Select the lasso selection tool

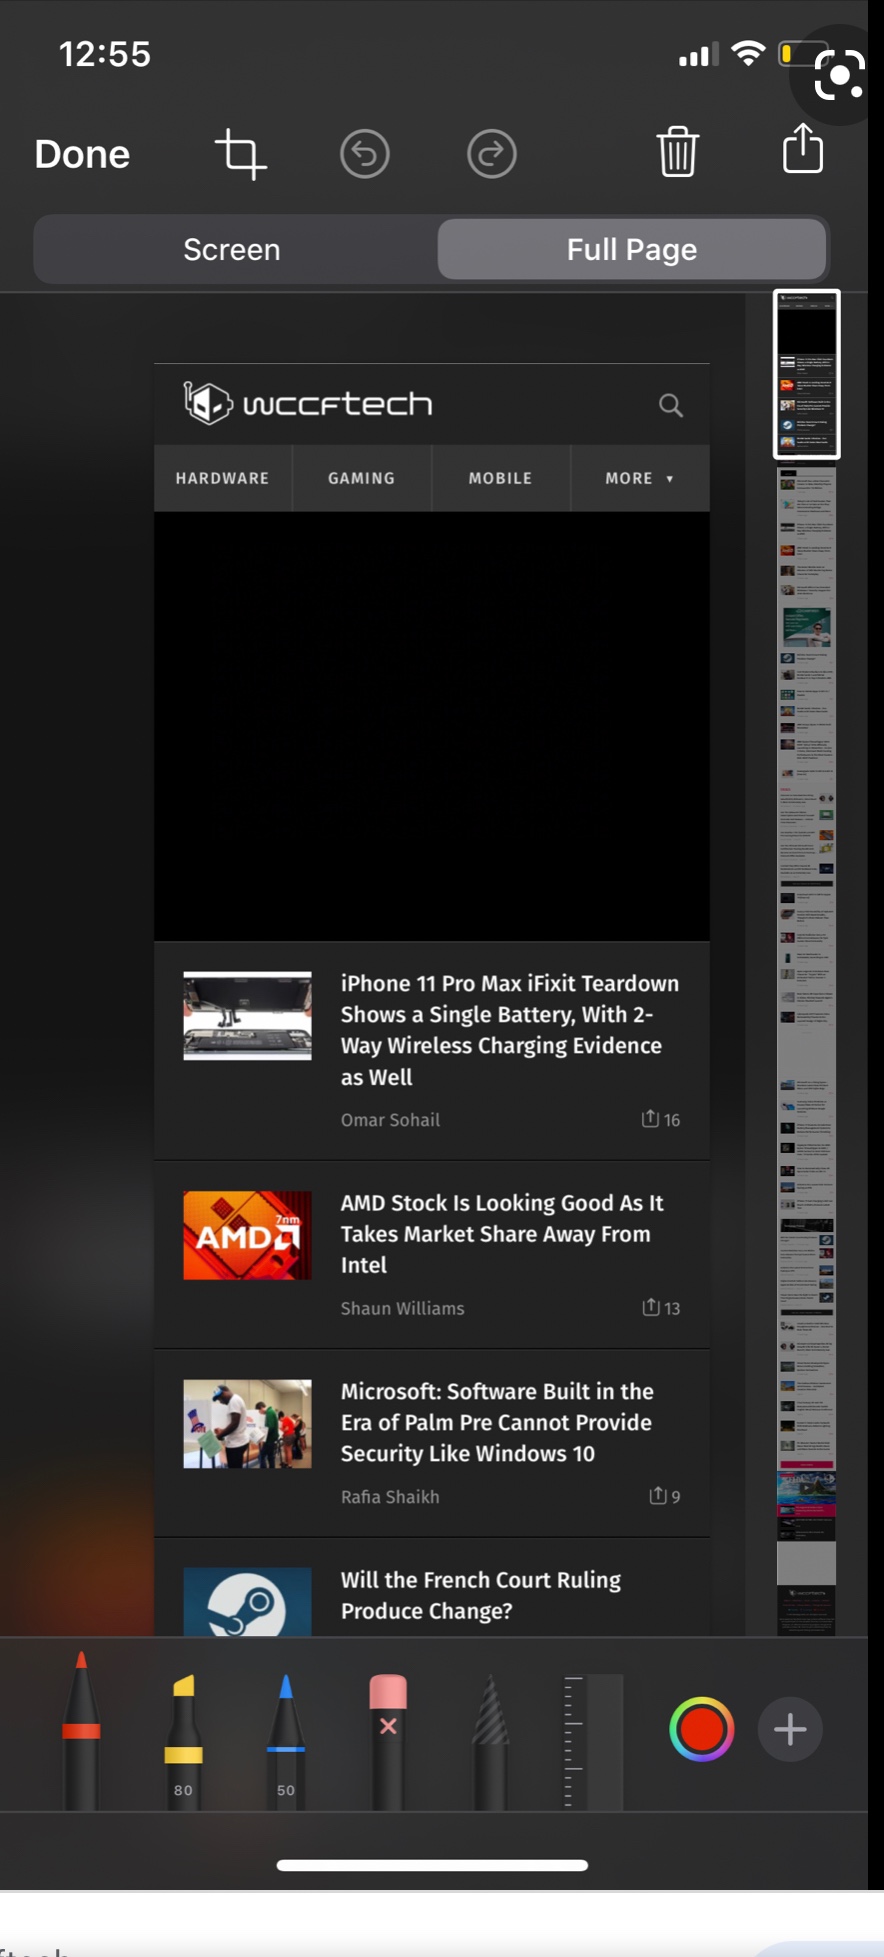[490, 1740]
